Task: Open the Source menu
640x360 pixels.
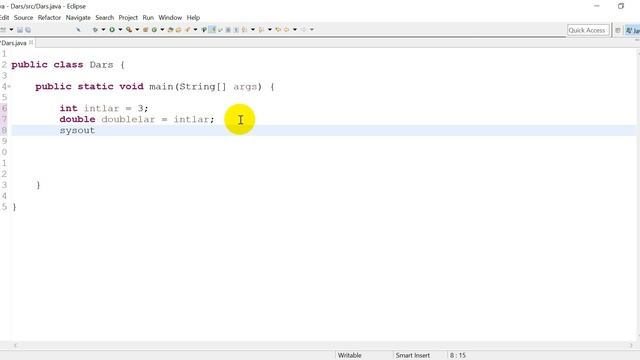Action: 23,18
